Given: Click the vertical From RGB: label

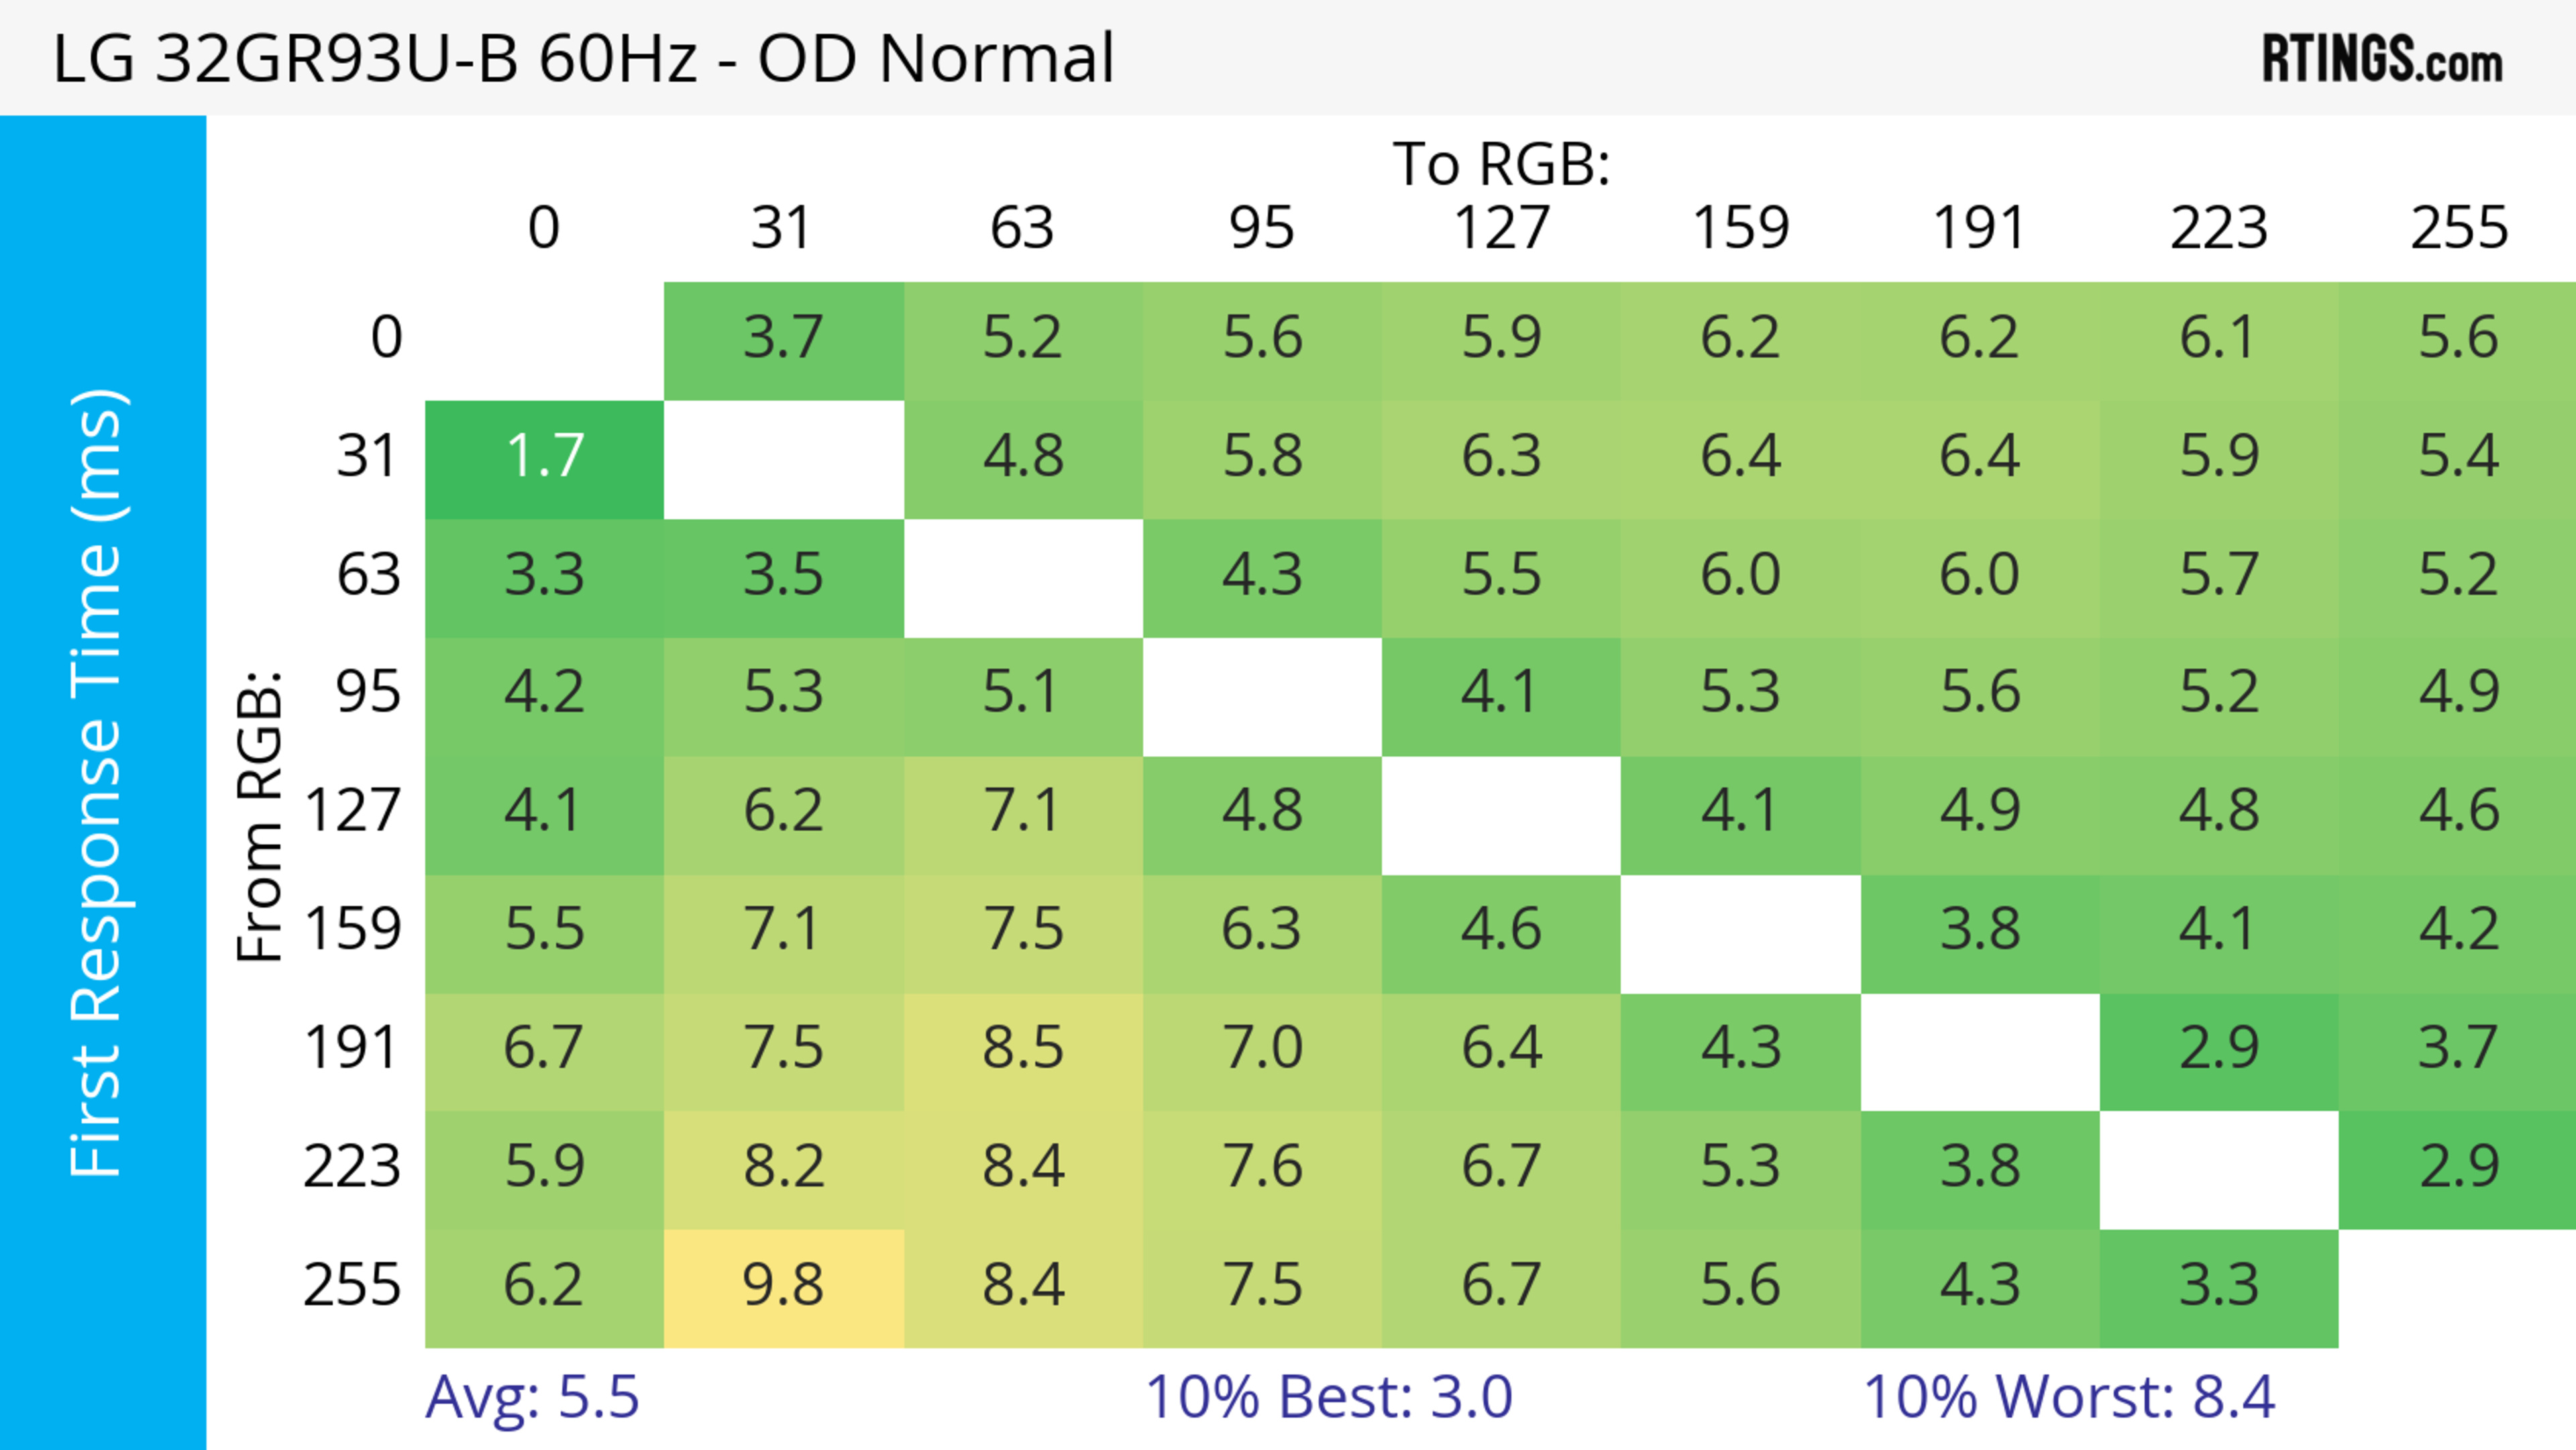Looking at the screenshot, I should click(x=260, y=816).
